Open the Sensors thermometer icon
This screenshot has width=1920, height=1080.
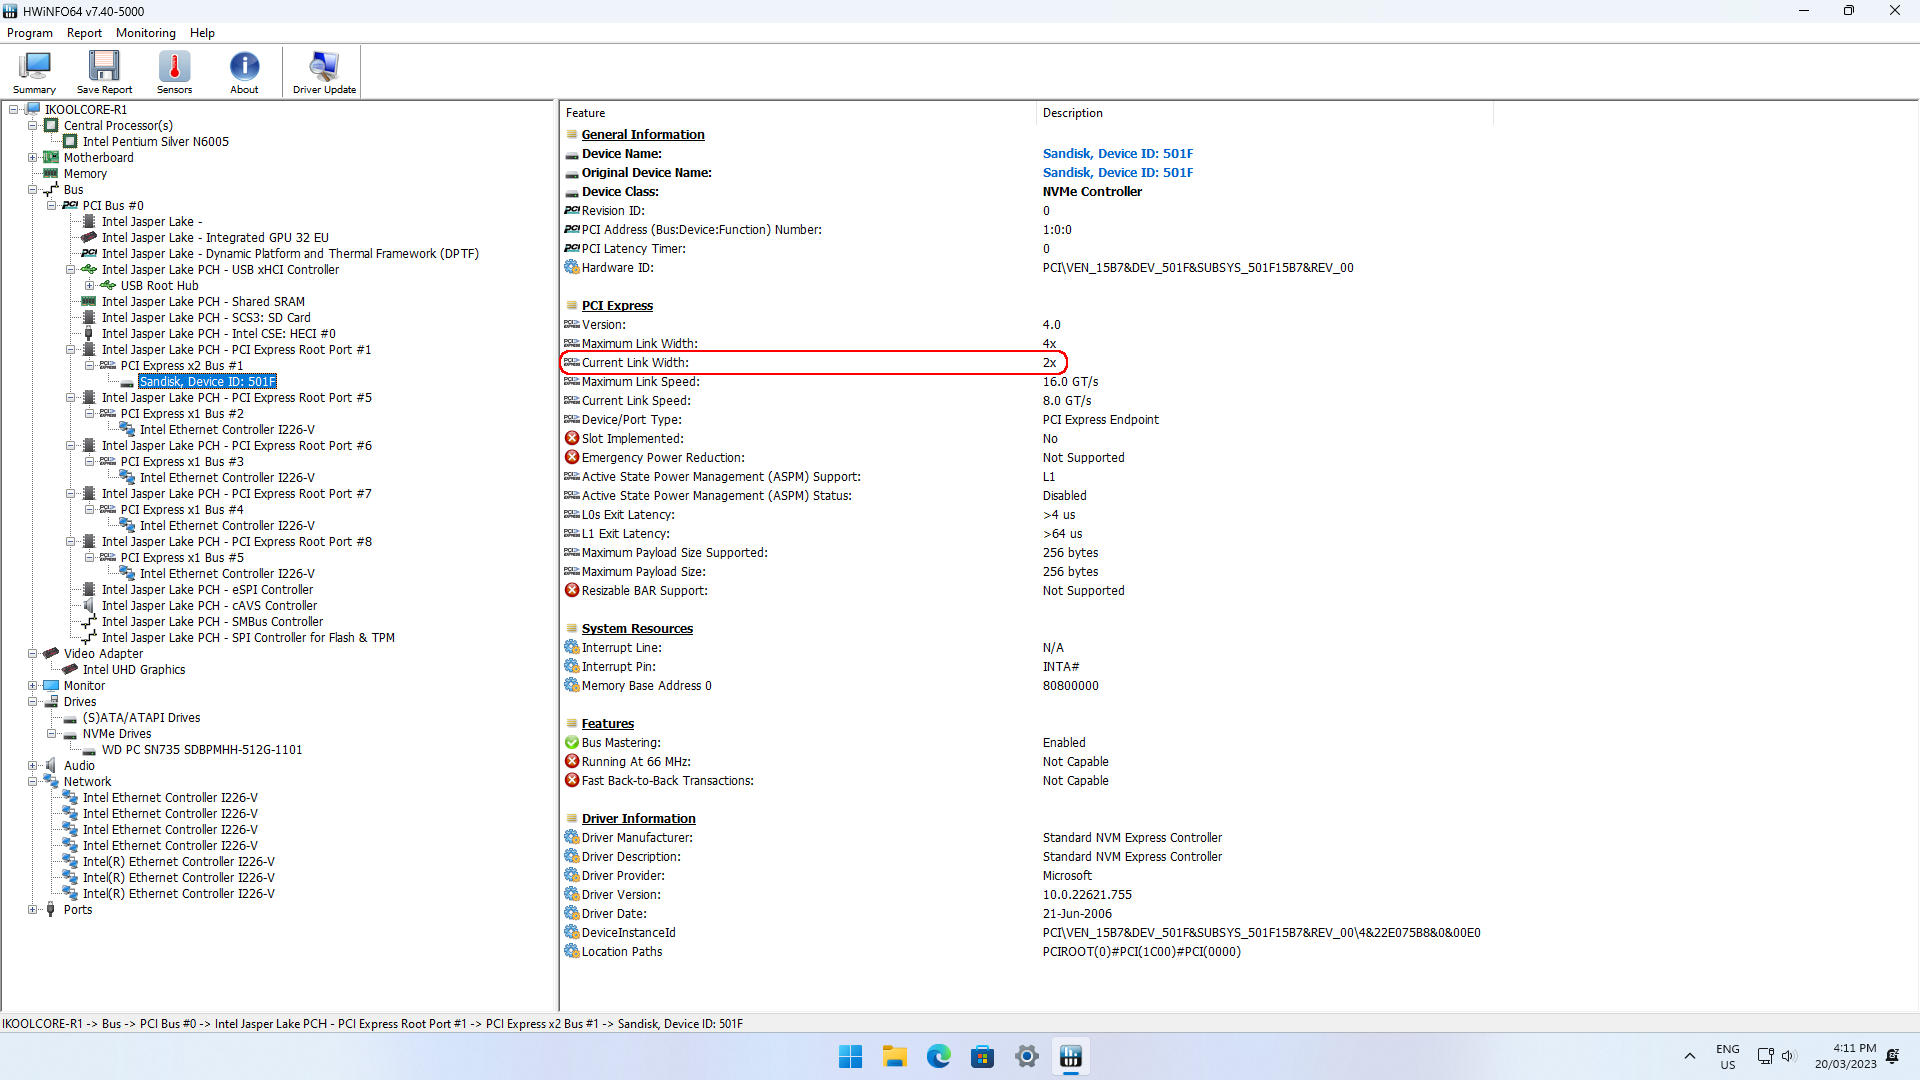[x=174, y=72]
